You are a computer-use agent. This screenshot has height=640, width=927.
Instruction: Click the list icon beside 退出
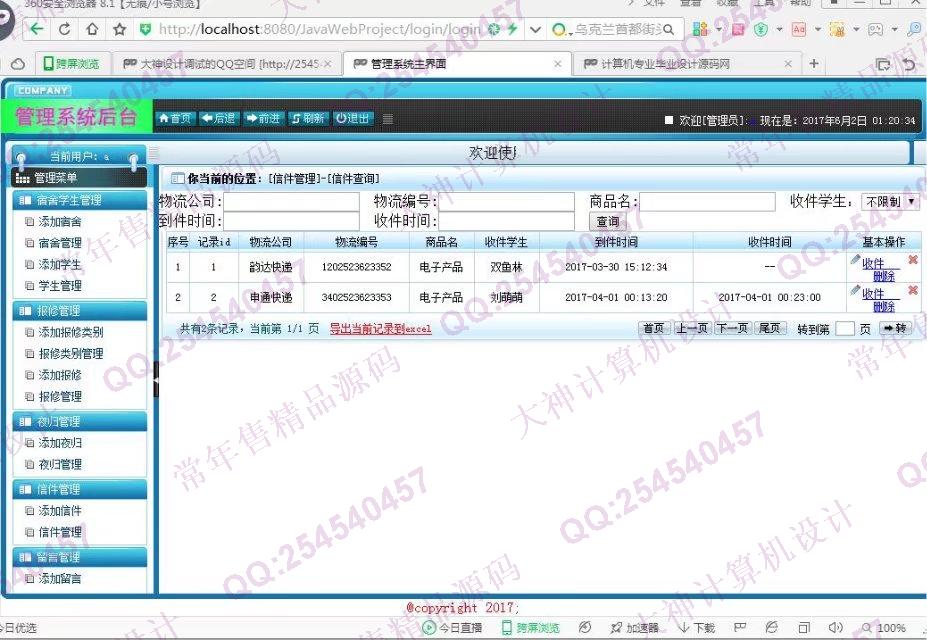pos(388,119)
